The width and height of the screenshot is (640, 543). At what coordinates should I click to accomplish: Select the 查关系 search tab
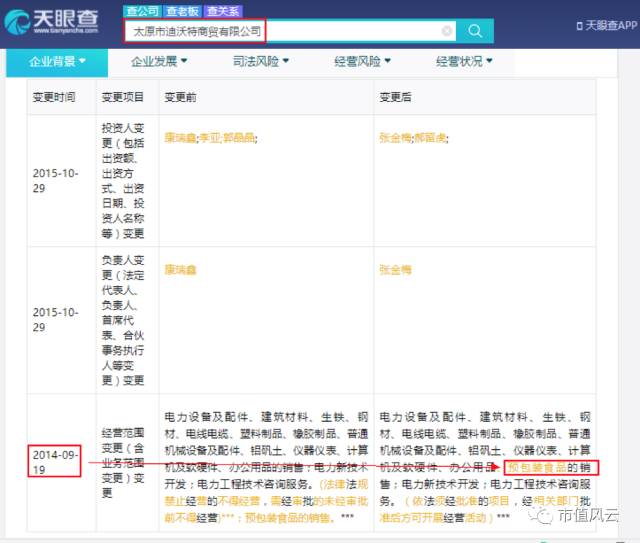223,11
